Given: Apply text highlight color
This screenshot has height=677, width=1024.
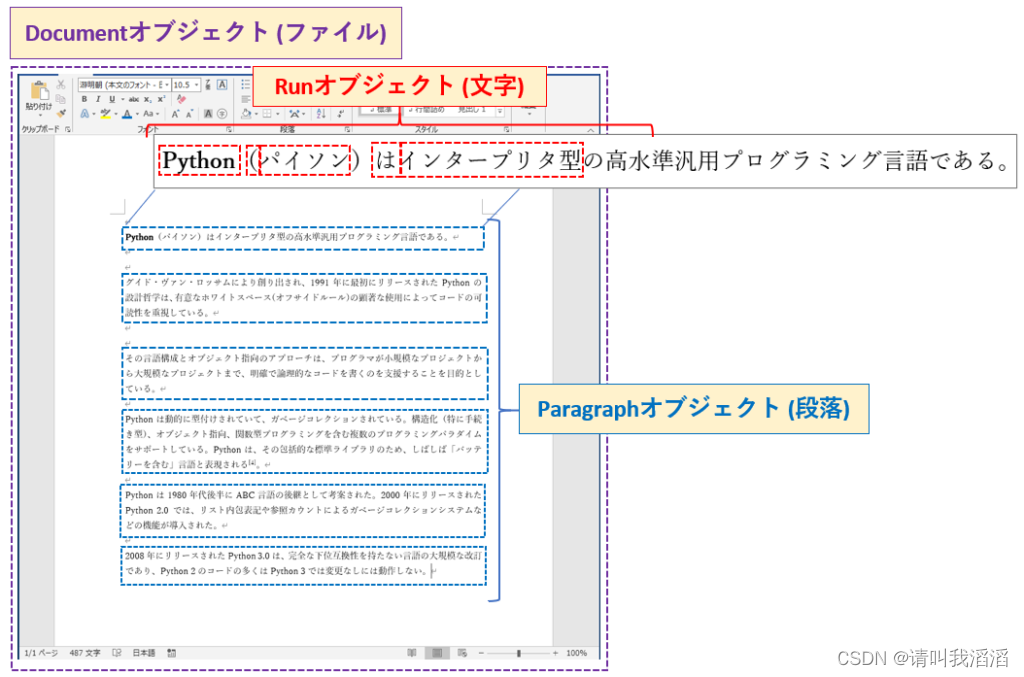Looking at the screenshot, I should [x=106, y=113].
